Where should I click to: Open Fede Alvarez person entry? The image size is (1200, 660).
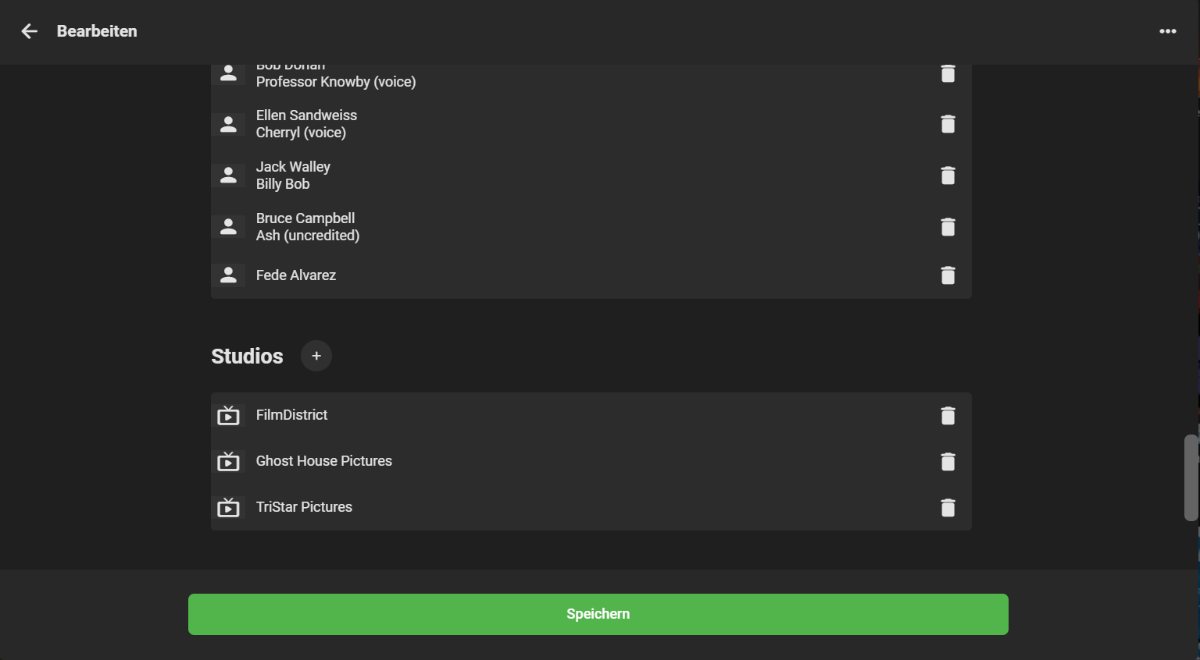296,275
